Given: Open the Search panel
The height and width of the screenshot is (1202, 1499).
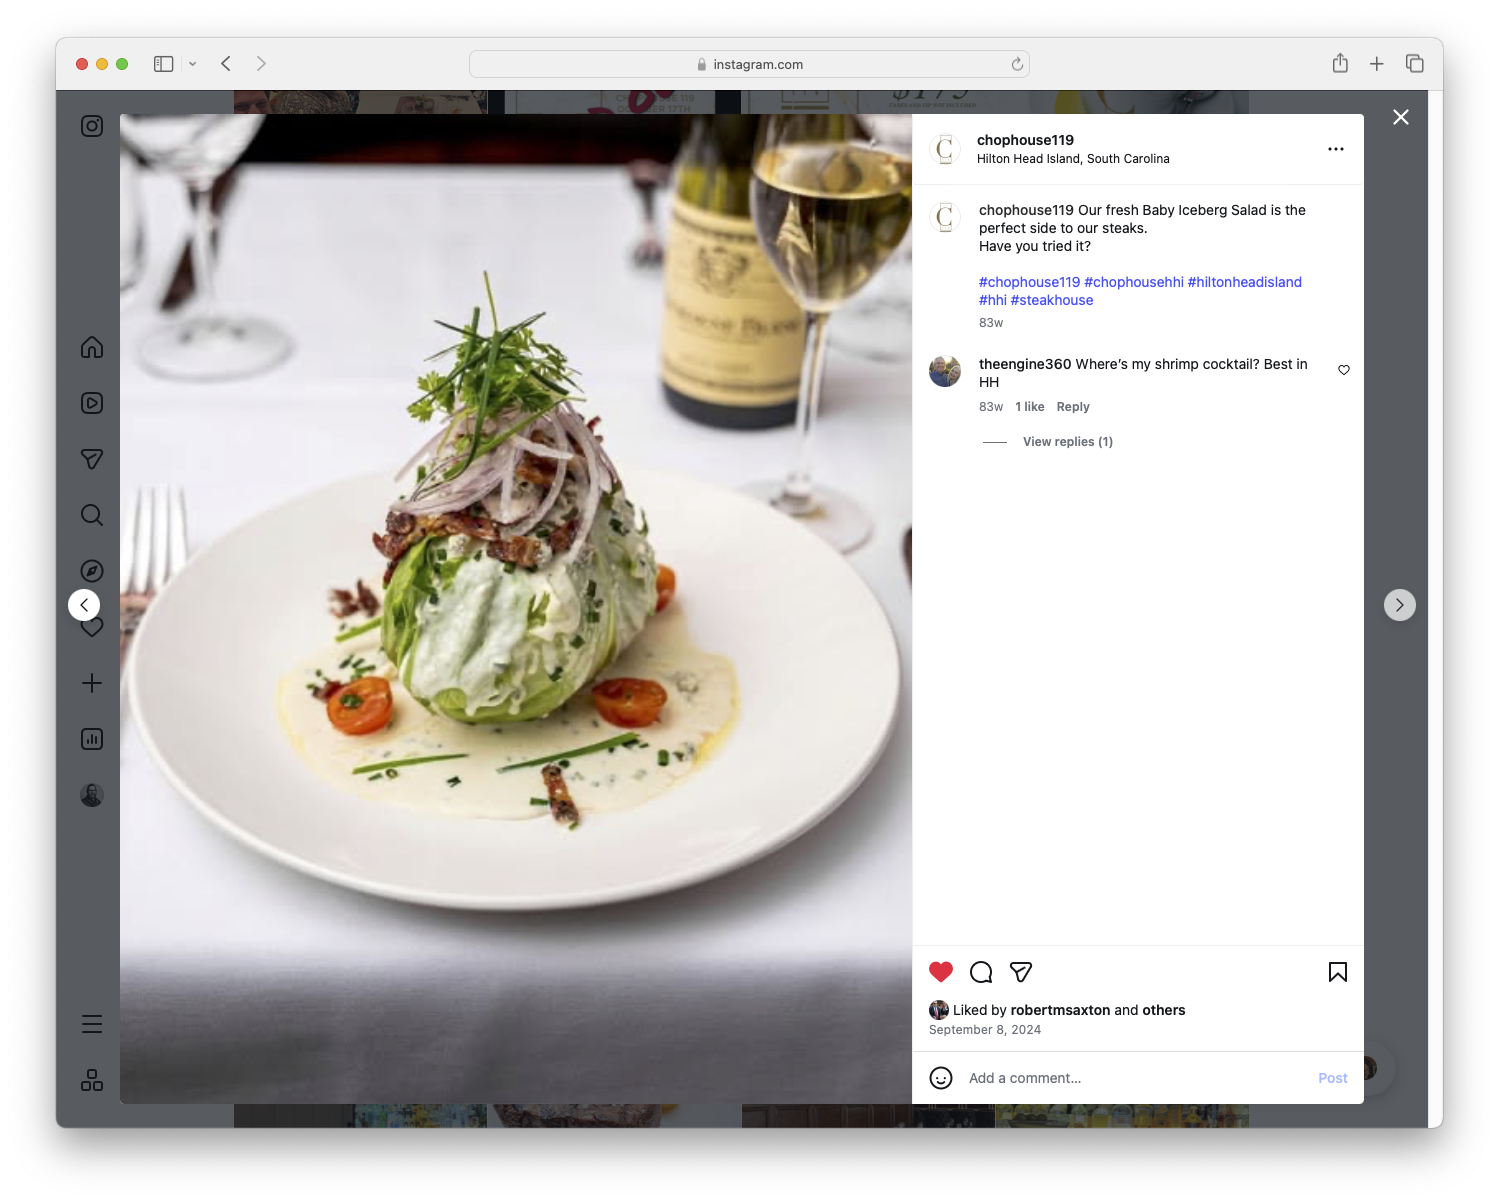Looking at the screenshot, I should 91,515.
